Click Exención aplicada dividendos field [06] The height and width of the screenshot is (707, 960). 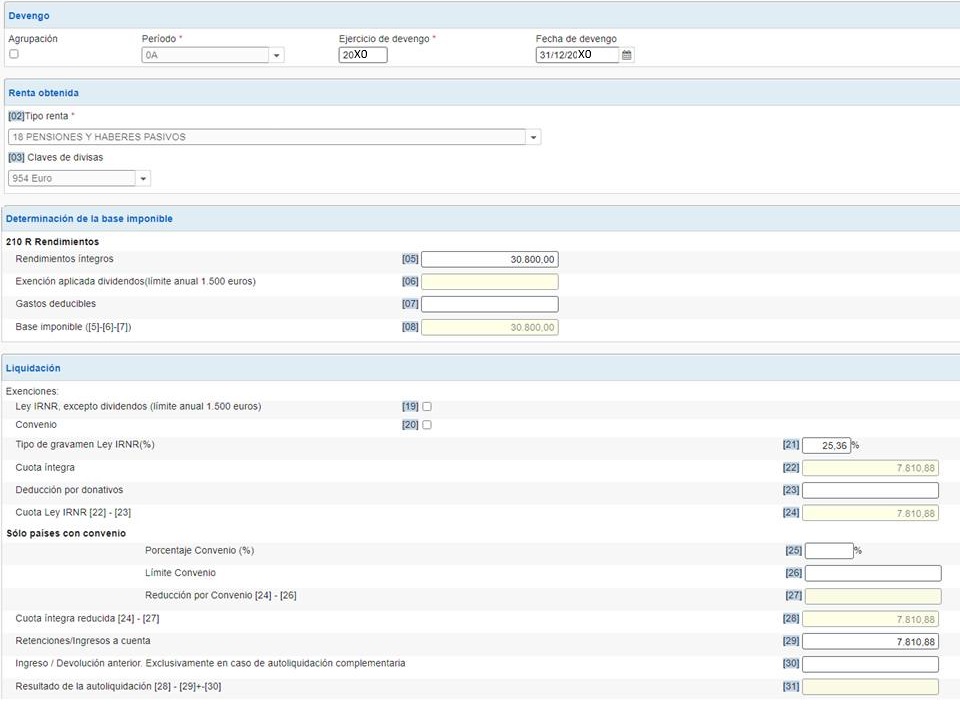490,282
